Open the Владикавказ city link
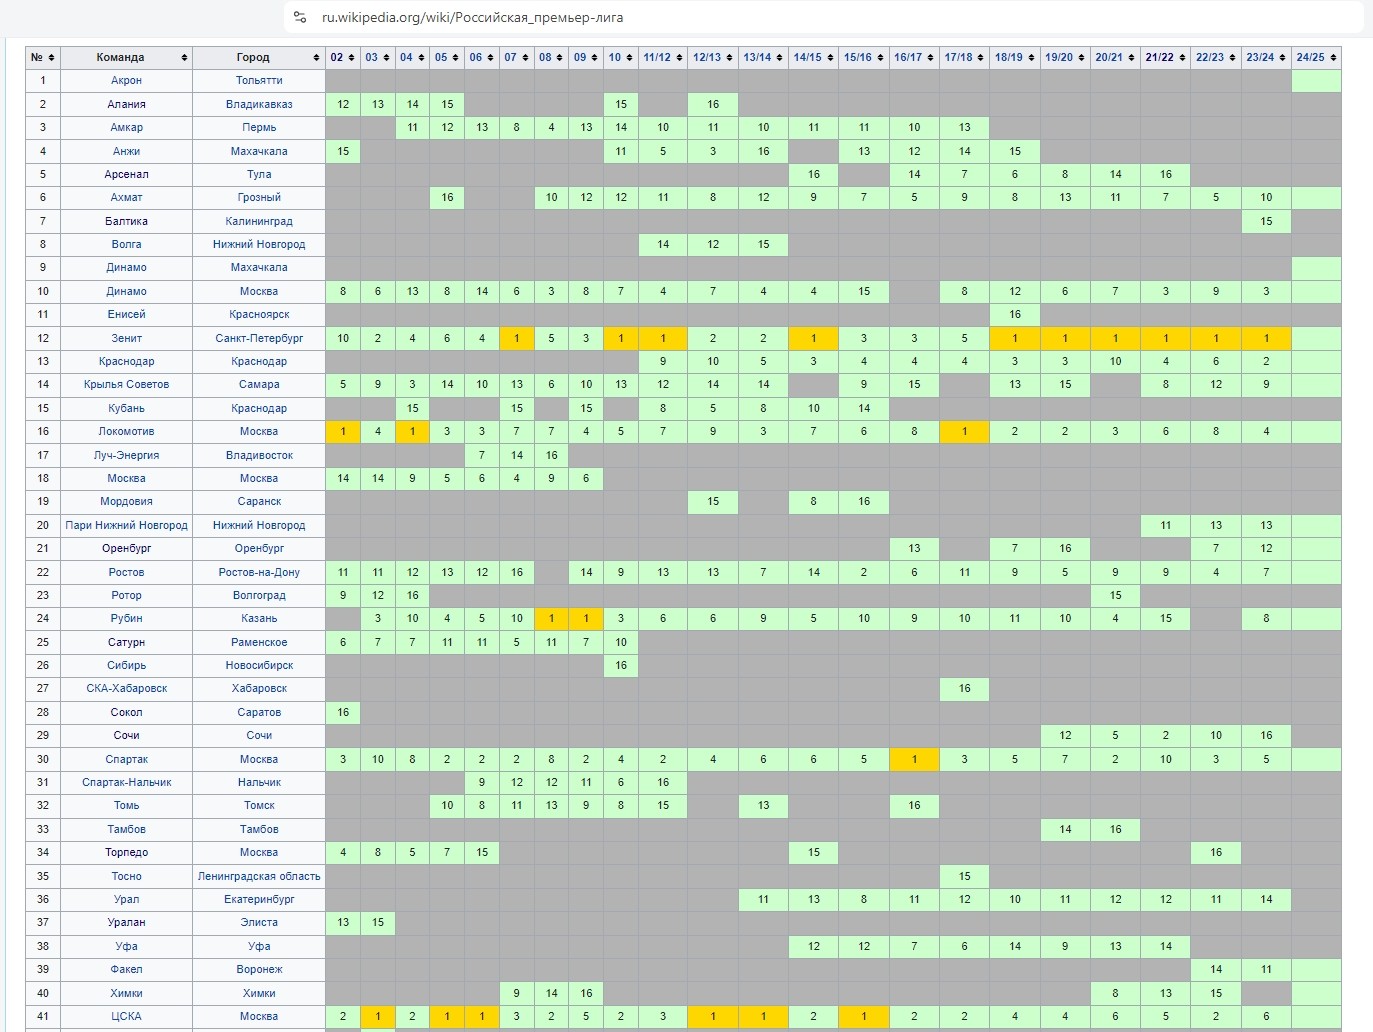Screen dimensions: 1373x1032 [259, 104]
